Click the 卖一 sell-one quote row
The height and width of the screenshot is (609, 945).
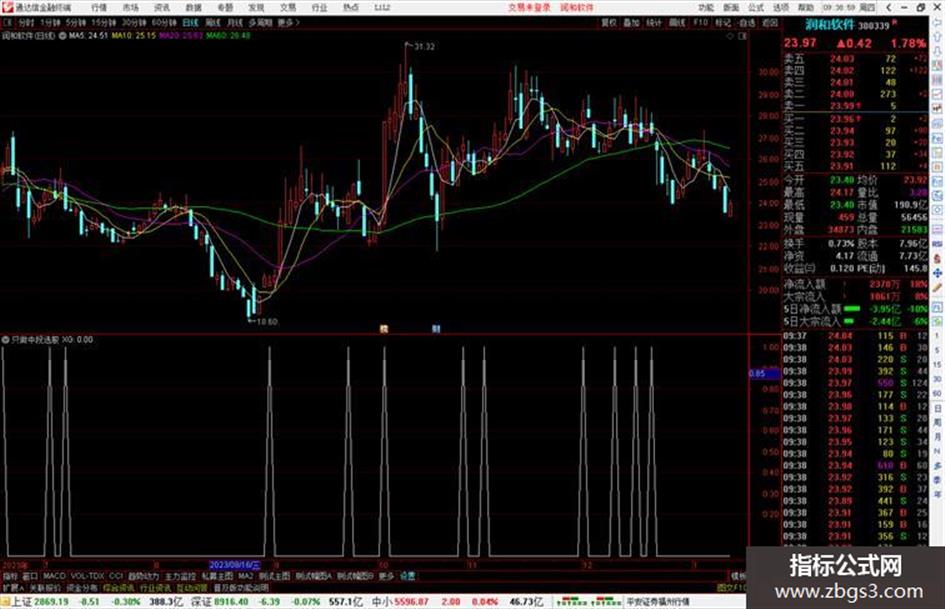point(855,106)
